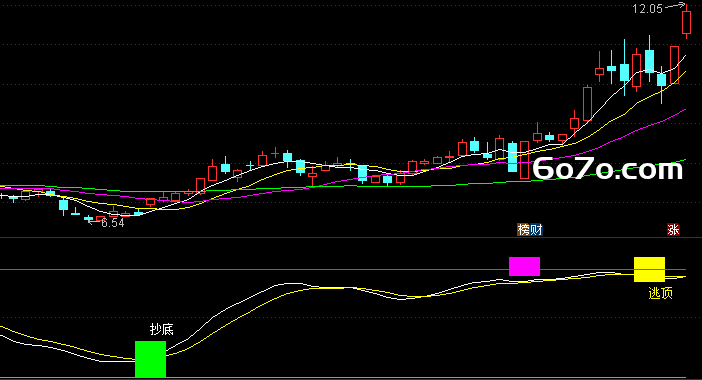Viewport: 702px width, 380px height.
Task: Select the topmost red candlestick near 12.05
Action: coord(686,22)
